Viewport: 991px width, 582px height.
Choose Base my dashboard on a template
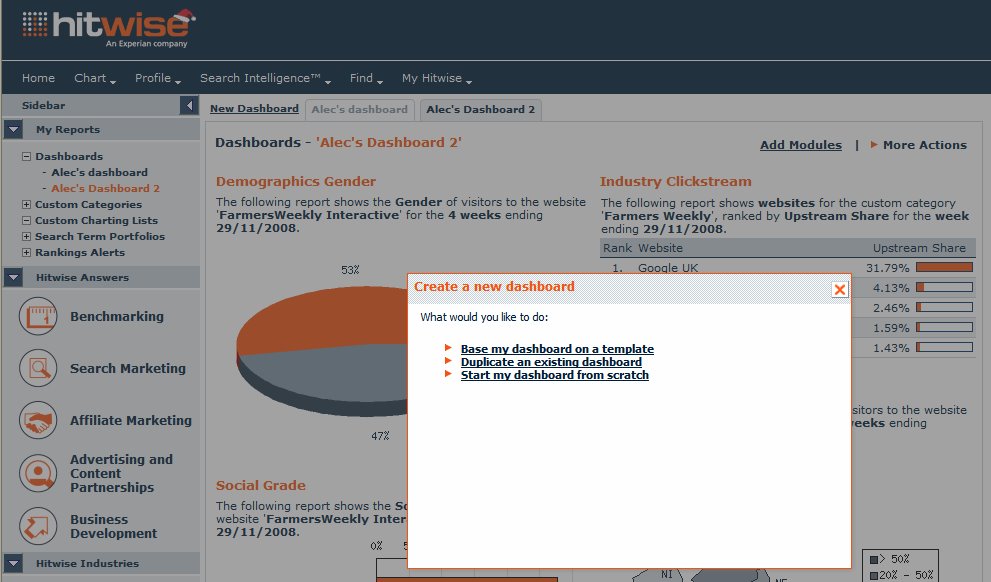point(557,349)
